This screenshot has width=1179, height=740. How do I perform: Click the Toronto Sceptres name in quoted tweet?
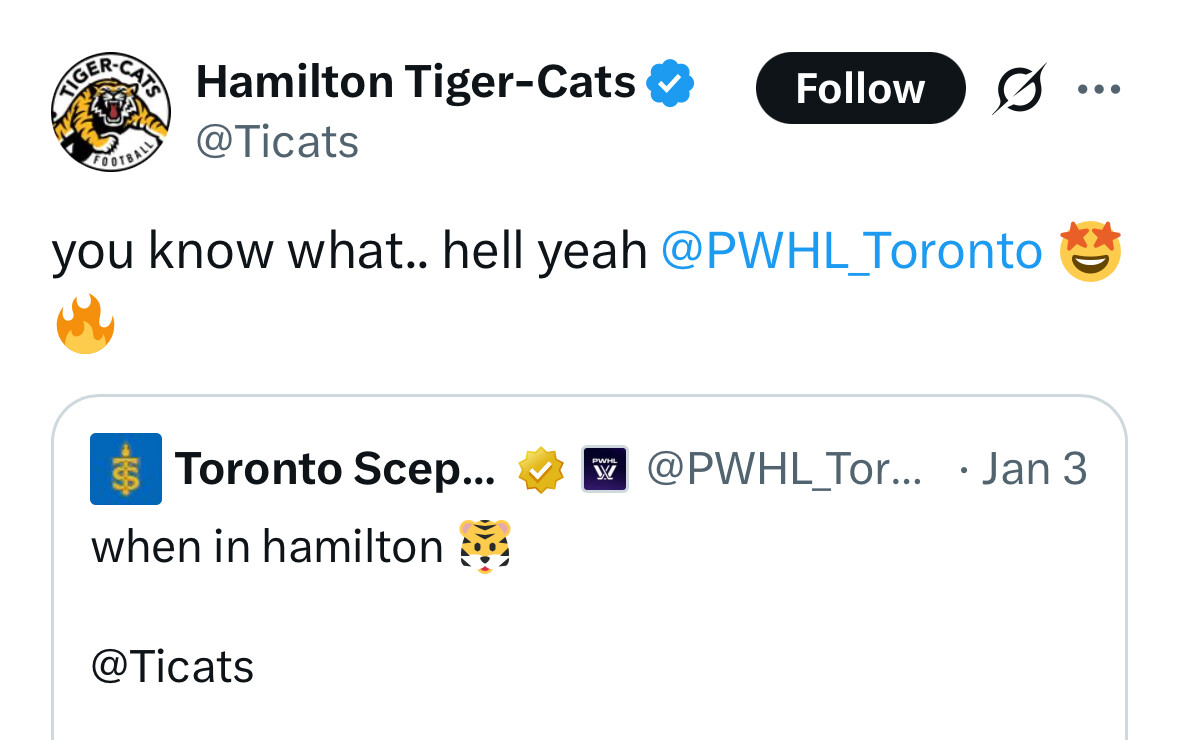point(335,469)
